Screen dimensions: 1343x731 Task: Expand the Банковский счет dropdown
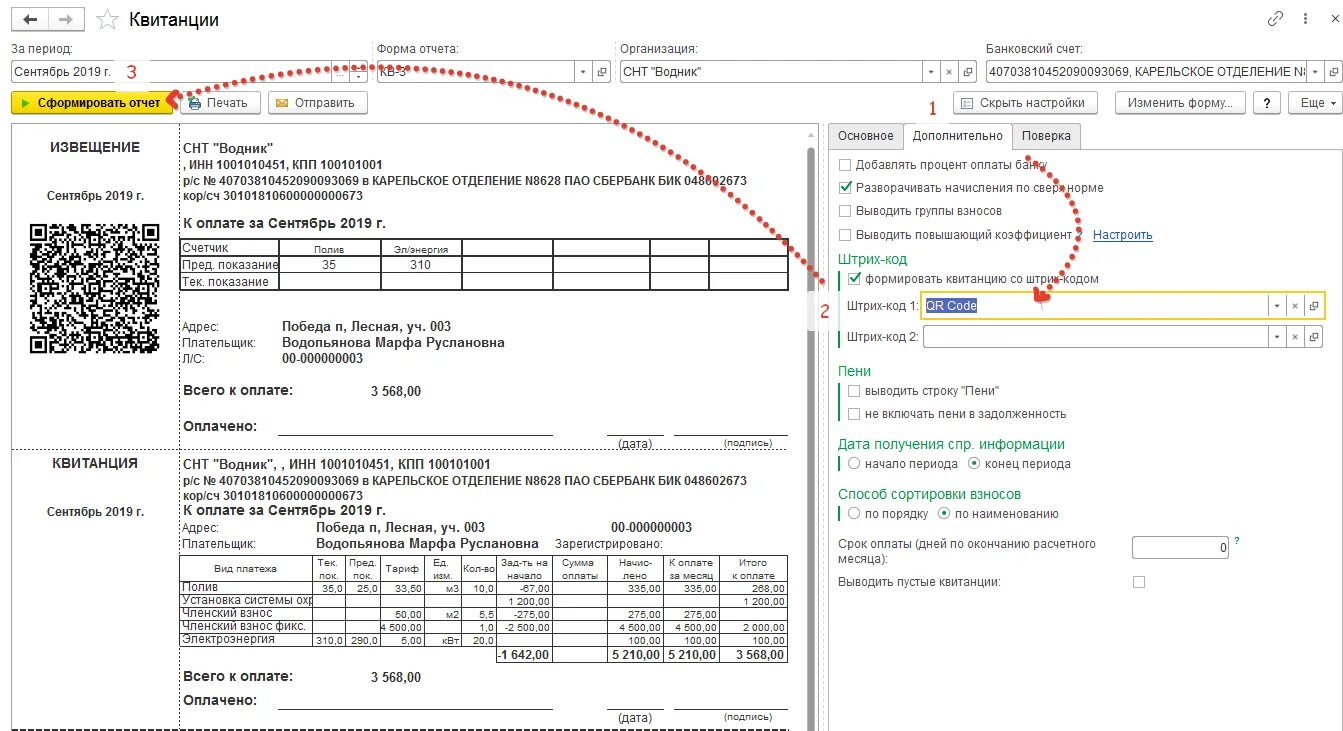click(x=1315, y=72)
